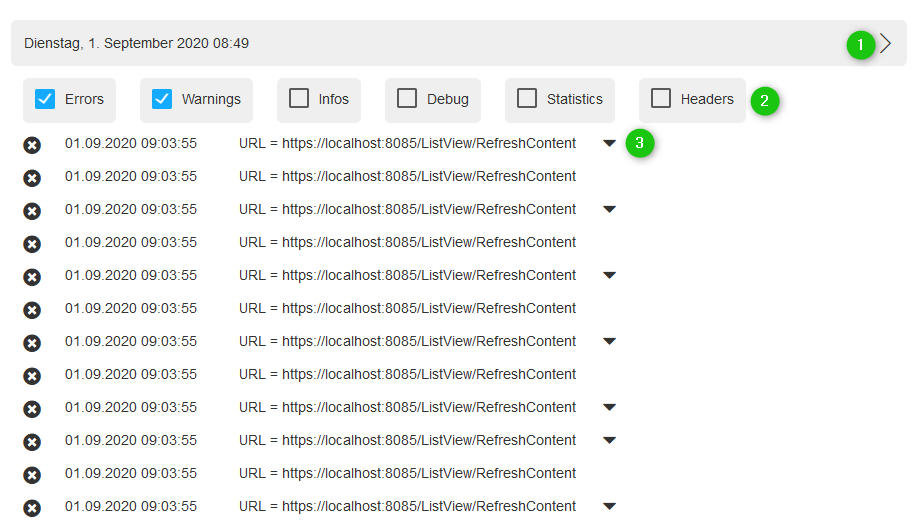Uncheck the Errors checkbox
916x526 pixels.
(45, 99)
